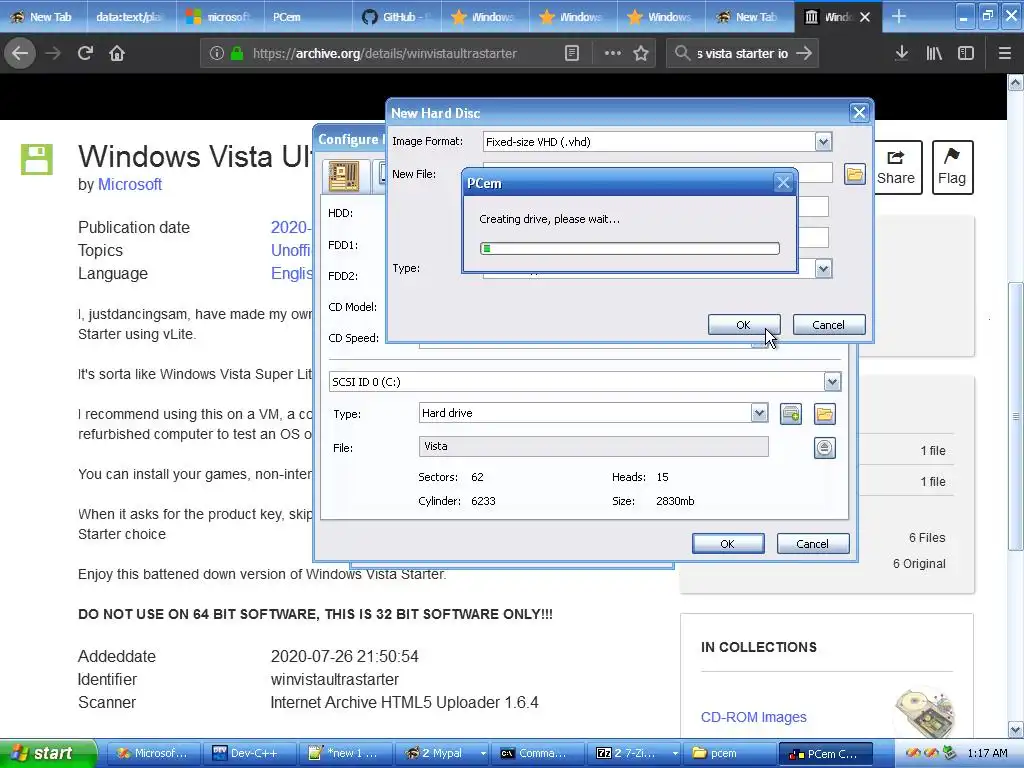Expand Mypal taskbar group arrow
The width and height of the screenshot is (1024, 768).
click(x=483, y=754)
